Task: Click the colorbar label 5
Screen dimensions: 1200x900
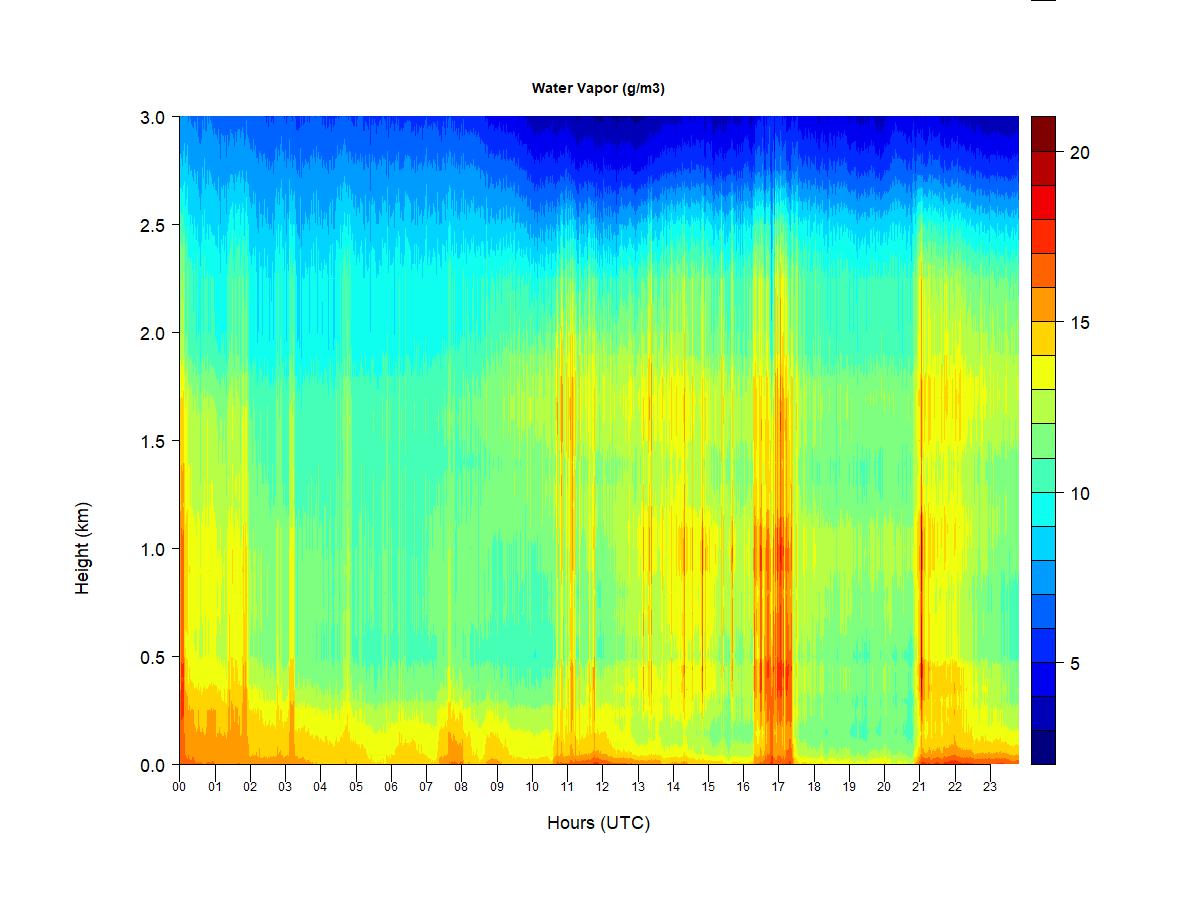Action: [1074, 664]
